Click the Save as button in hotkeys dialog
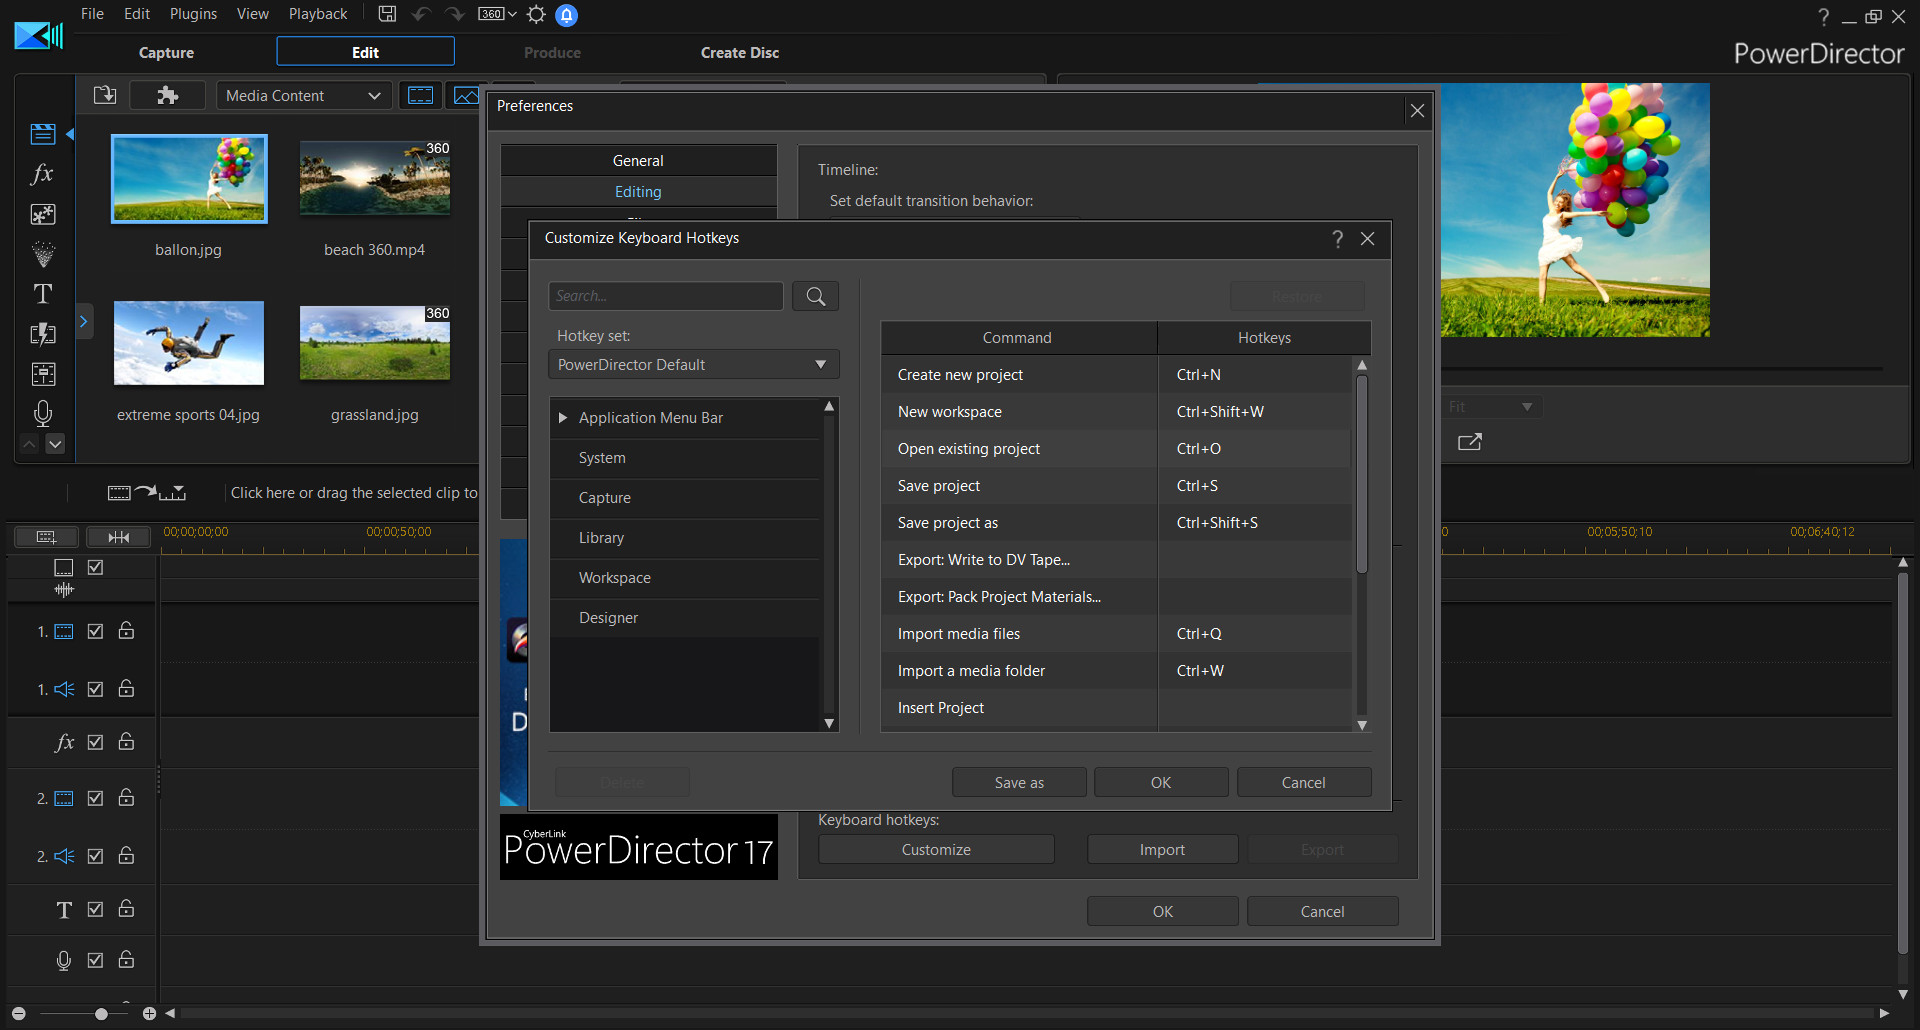This screenshot has width=1920, height=1030. (x=1018, y=781)
